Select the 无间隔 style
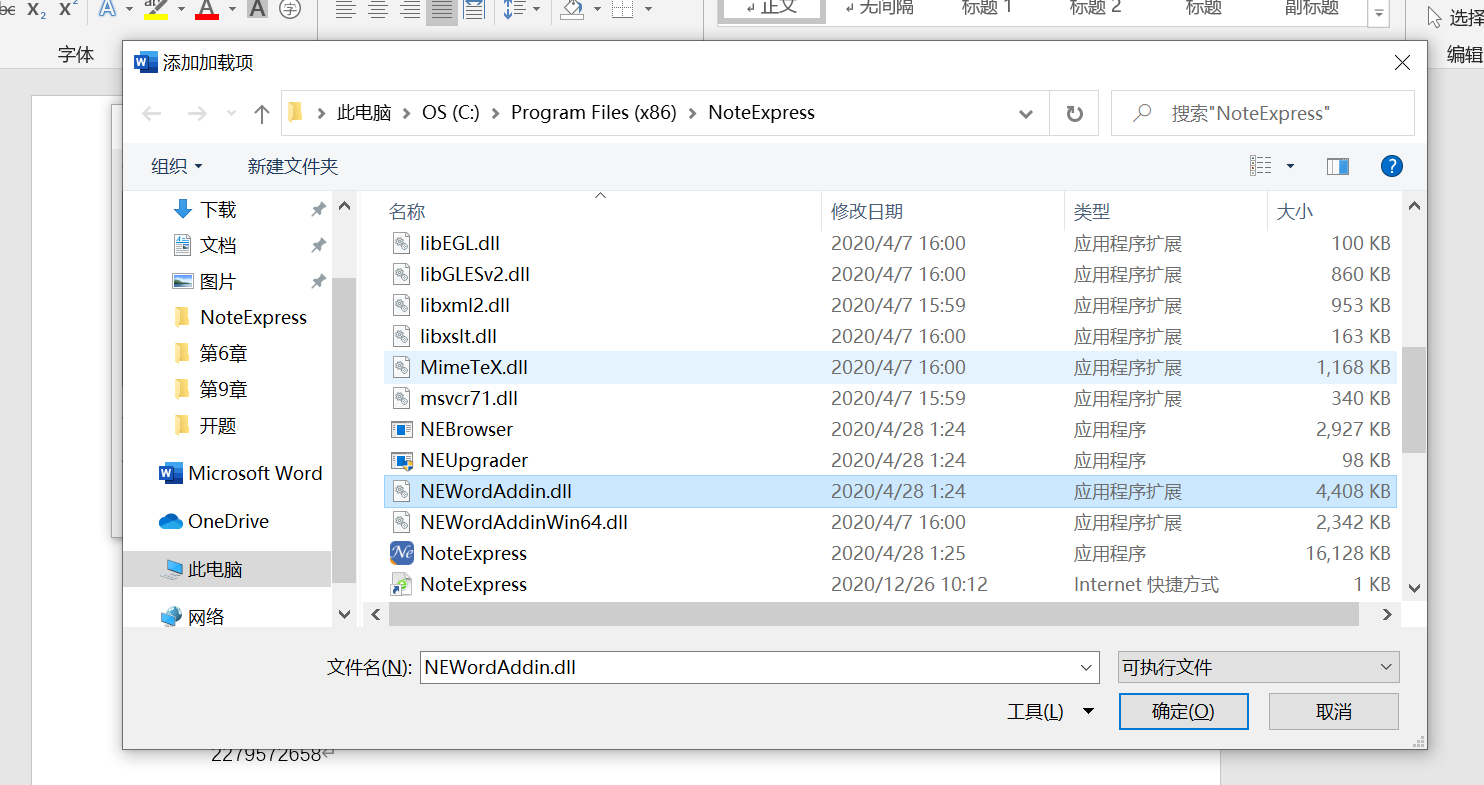 click(880, 8)
